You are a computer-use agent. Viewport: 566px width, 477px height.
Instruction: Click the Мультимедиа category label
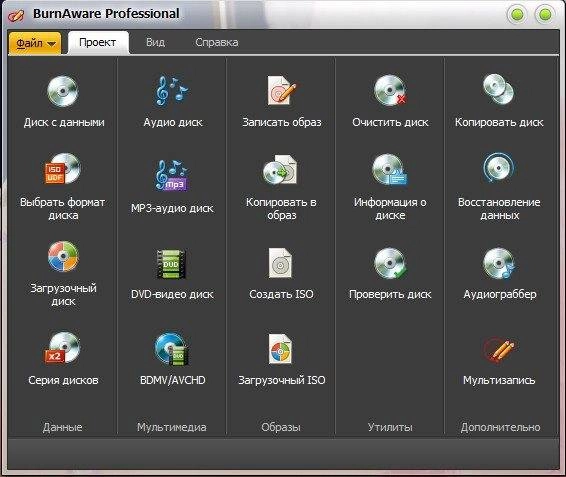point(172,427)
